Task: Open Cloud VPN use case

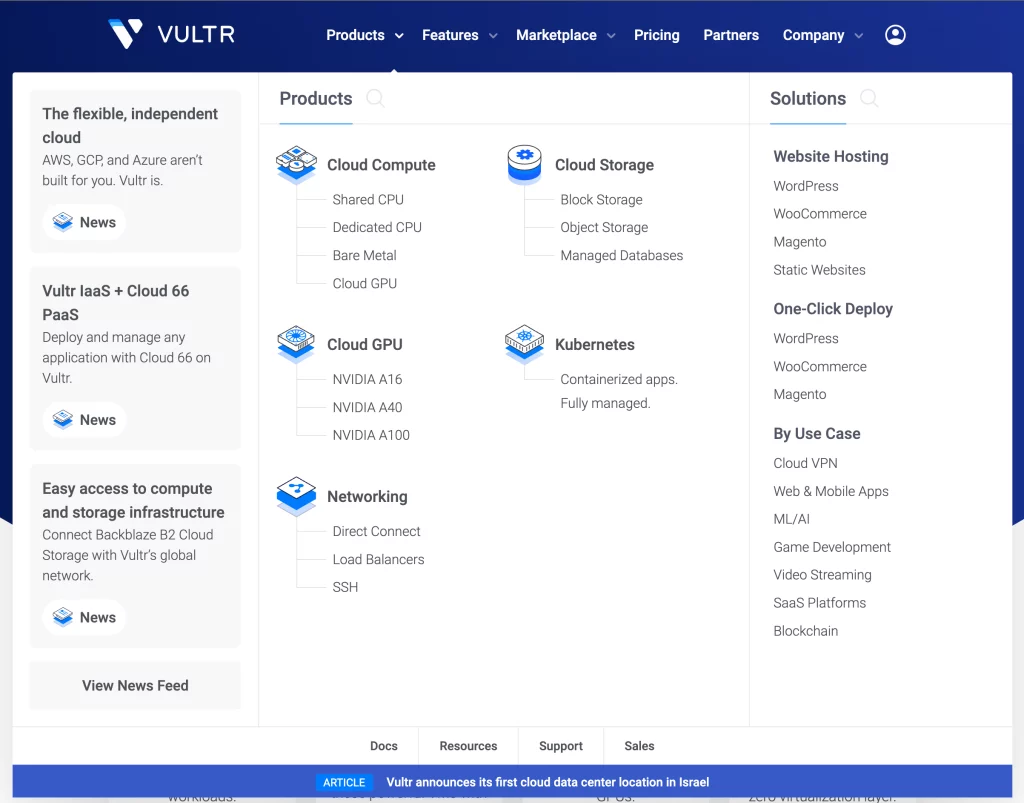Action: [805, 463]
